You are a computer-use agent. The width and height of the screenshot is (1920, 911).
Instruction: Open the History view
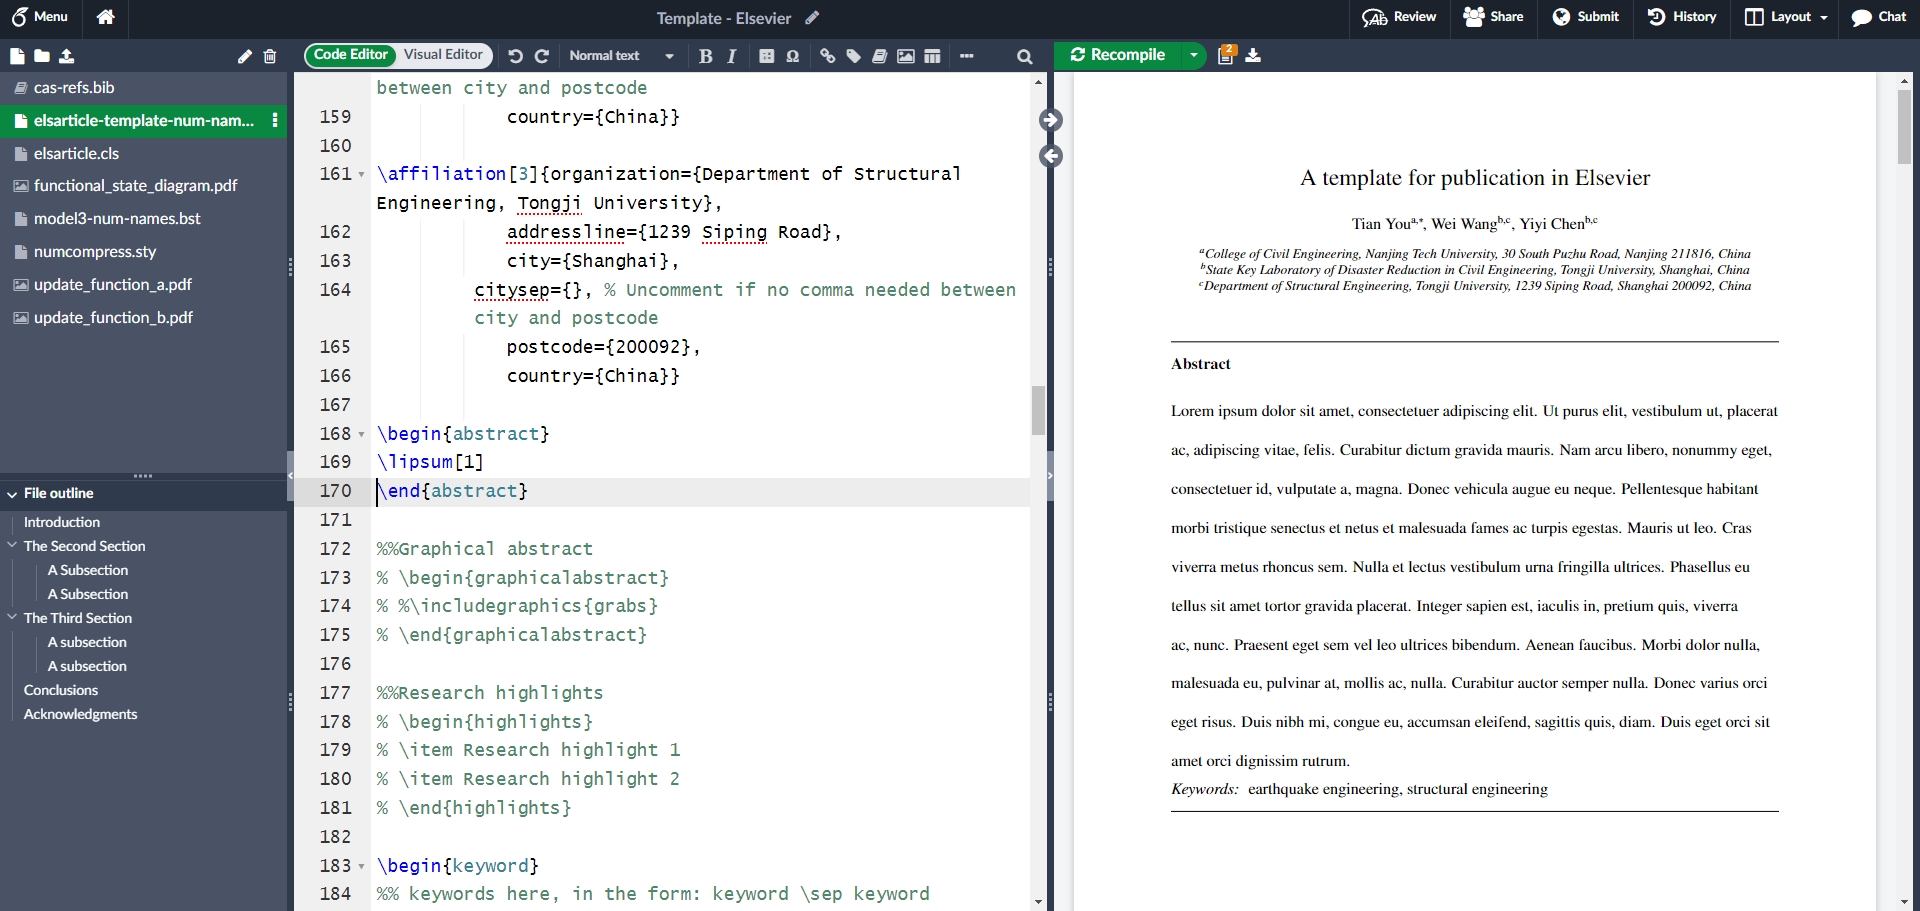pos(1682,17)
